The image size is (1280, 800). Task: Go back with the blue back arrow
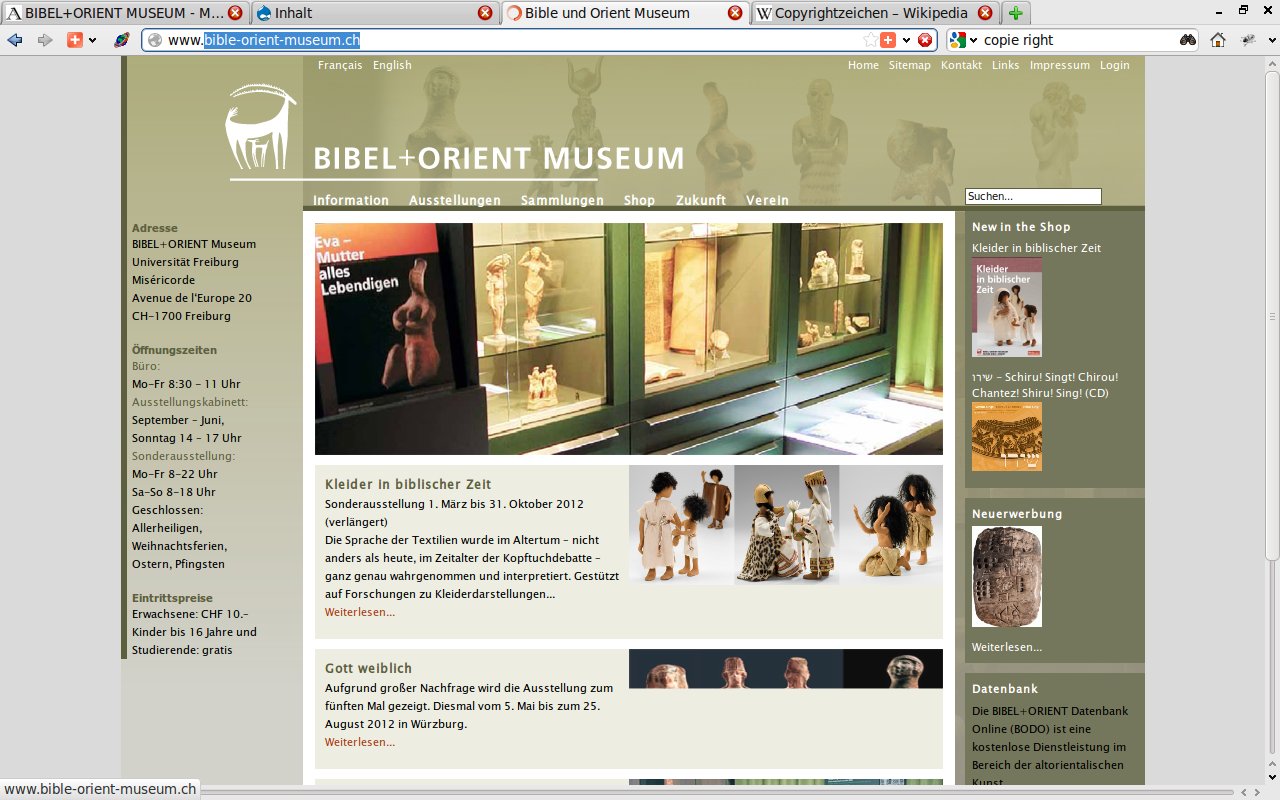coord(15,40)
